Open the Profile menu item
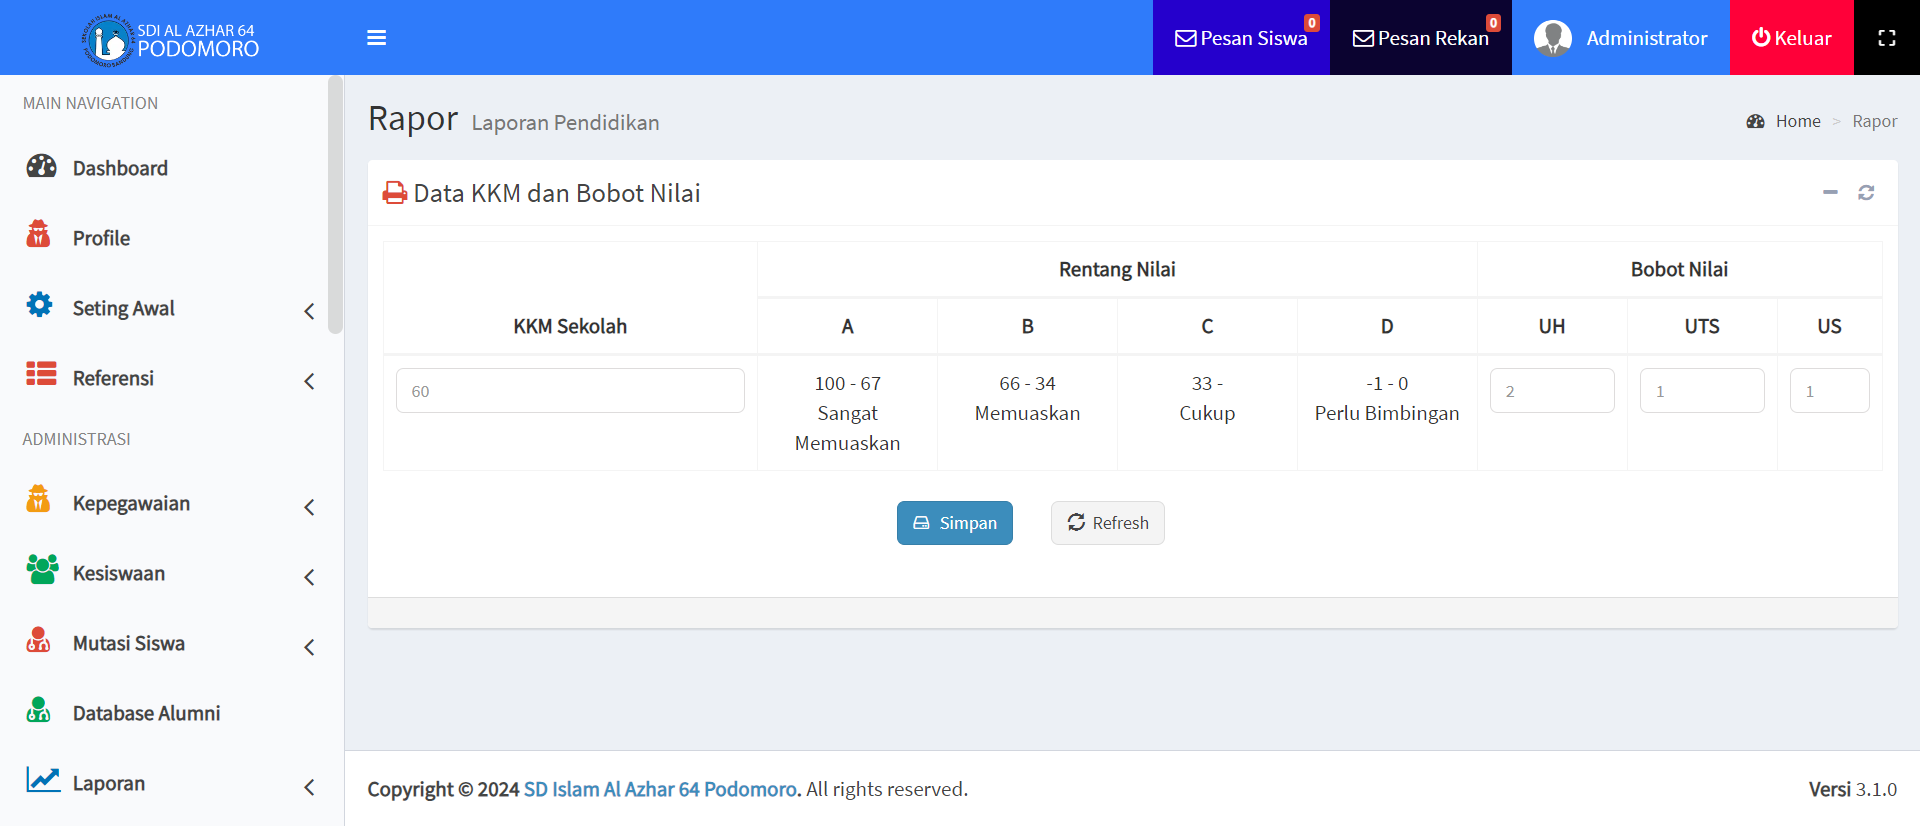Viewport: 1920px width, 826px height. [101, 238]
